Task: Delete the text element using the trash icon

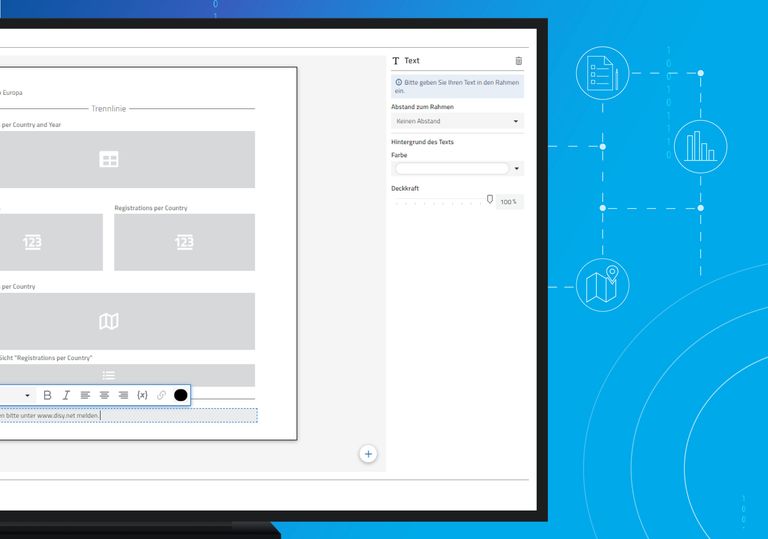Action: point(518,61)
